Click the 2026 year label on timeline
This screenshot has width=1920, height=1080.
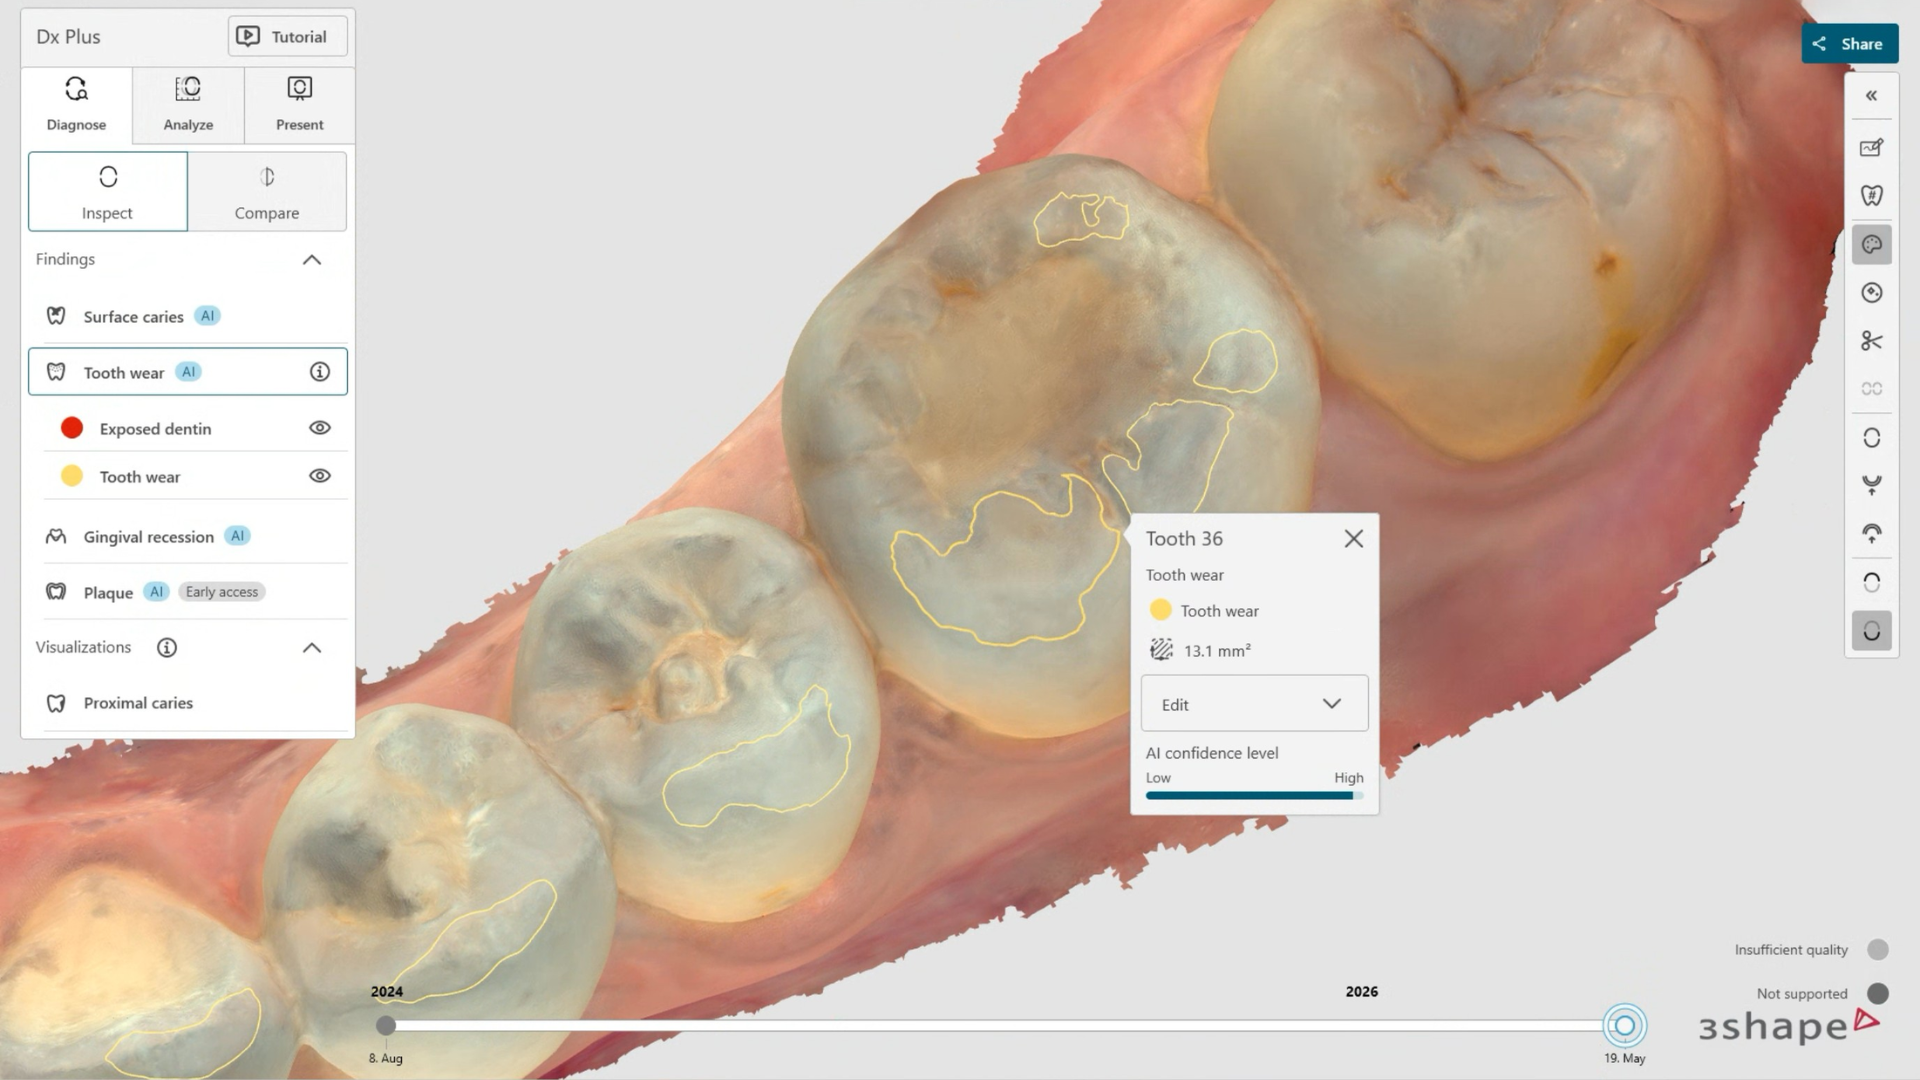(x=1362, y=992)
